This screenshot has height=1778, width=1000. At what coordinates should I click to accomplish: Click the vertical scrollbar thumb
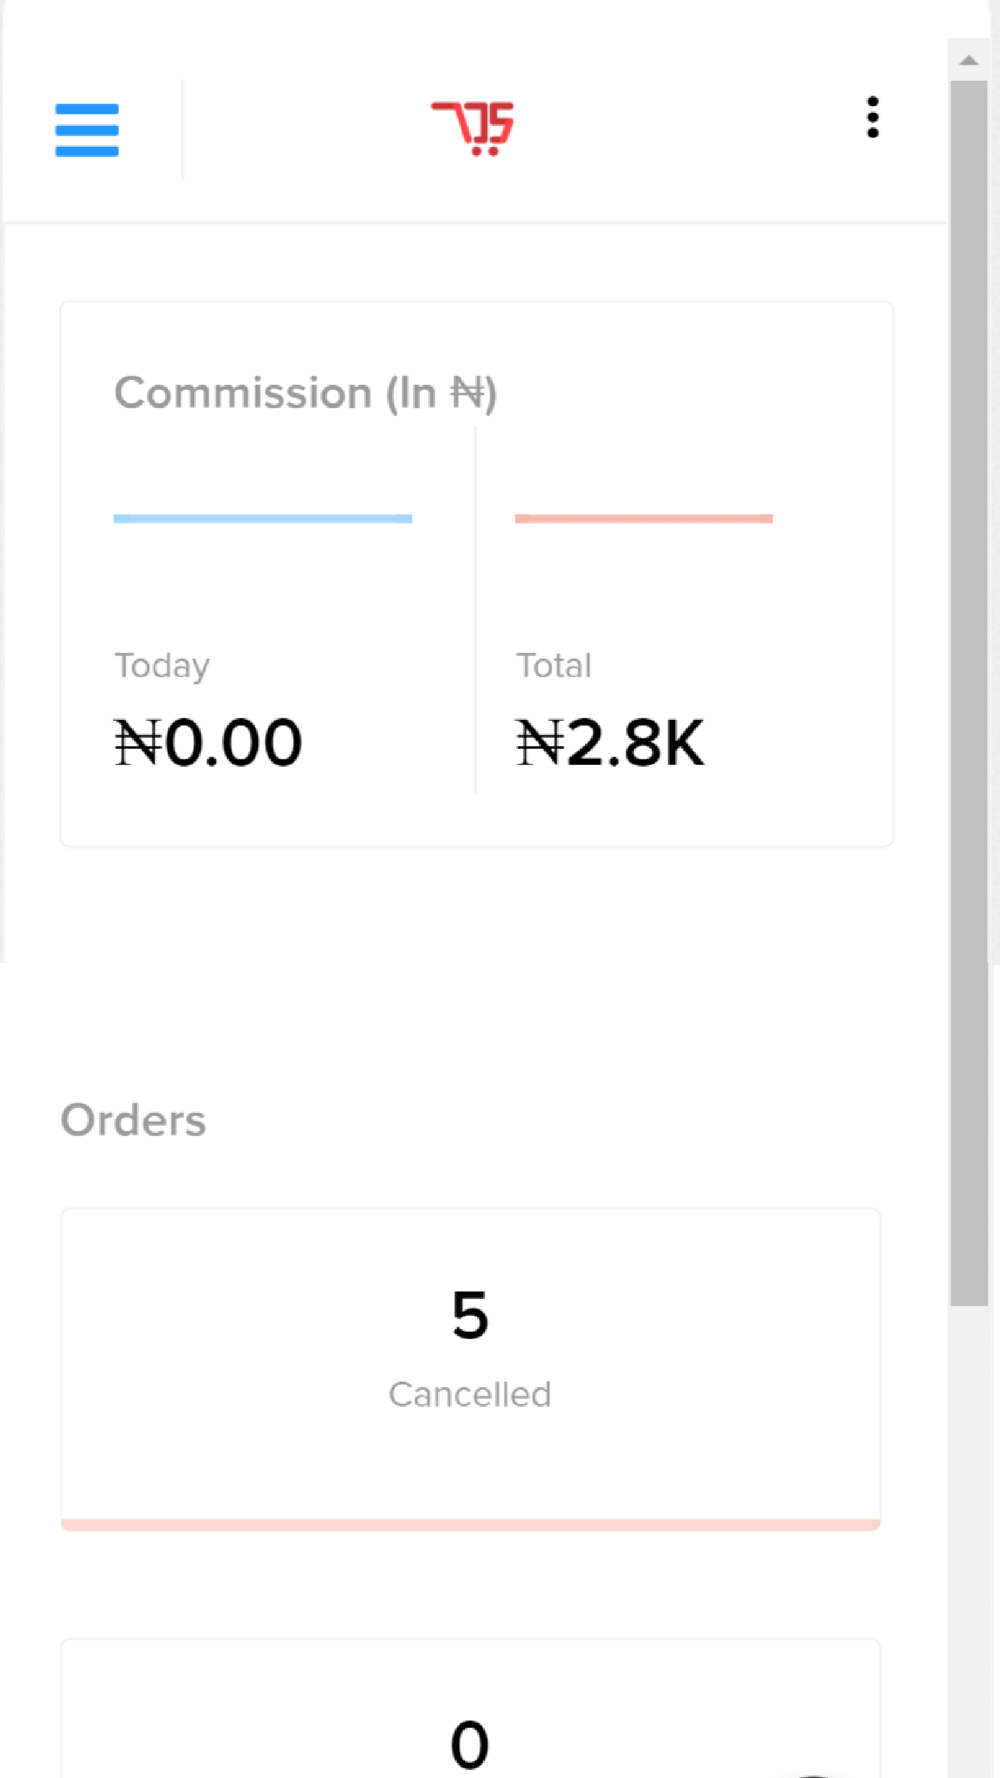tap(968, 690)
